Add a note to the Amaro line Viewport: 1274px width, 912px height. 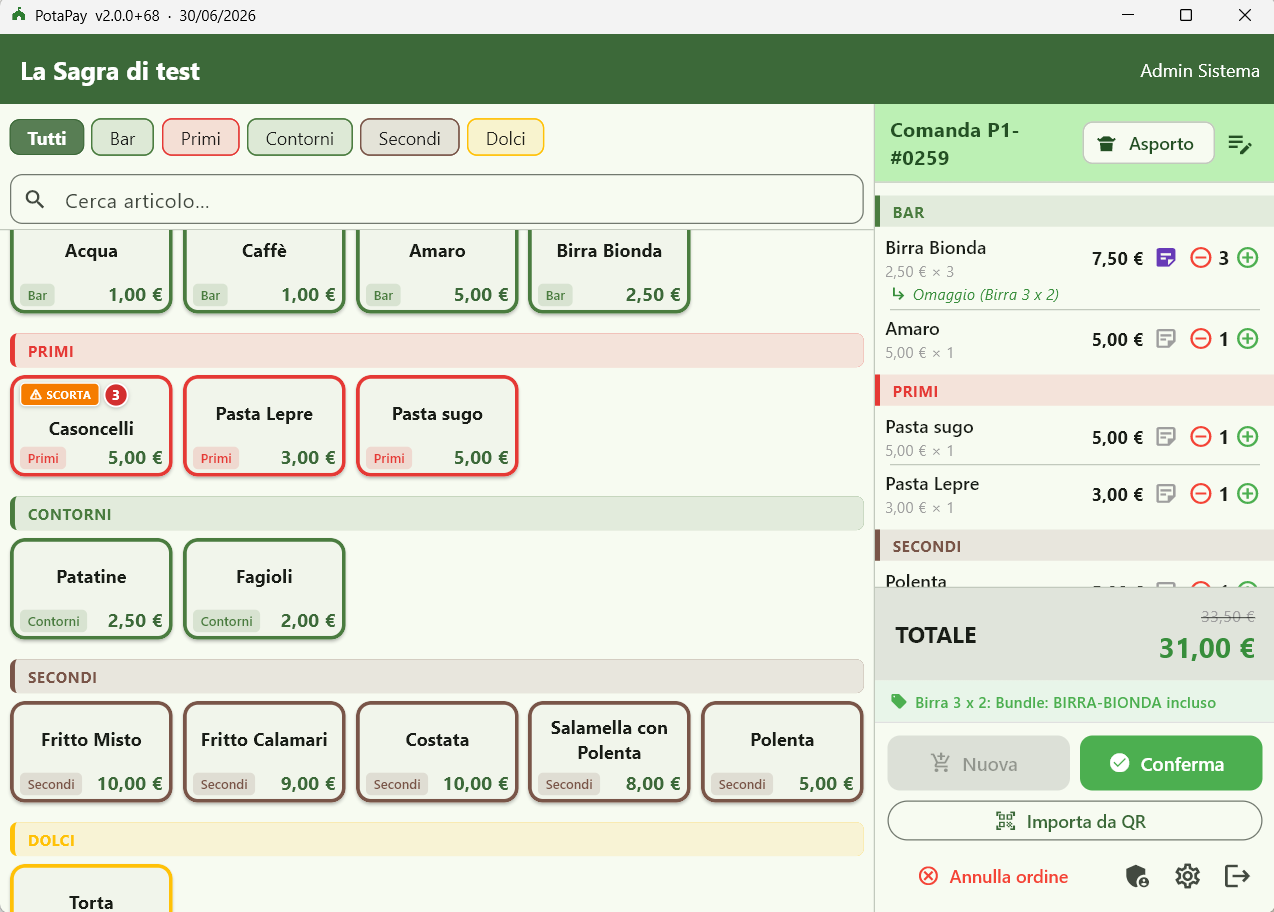click(x=1165, y=339)
